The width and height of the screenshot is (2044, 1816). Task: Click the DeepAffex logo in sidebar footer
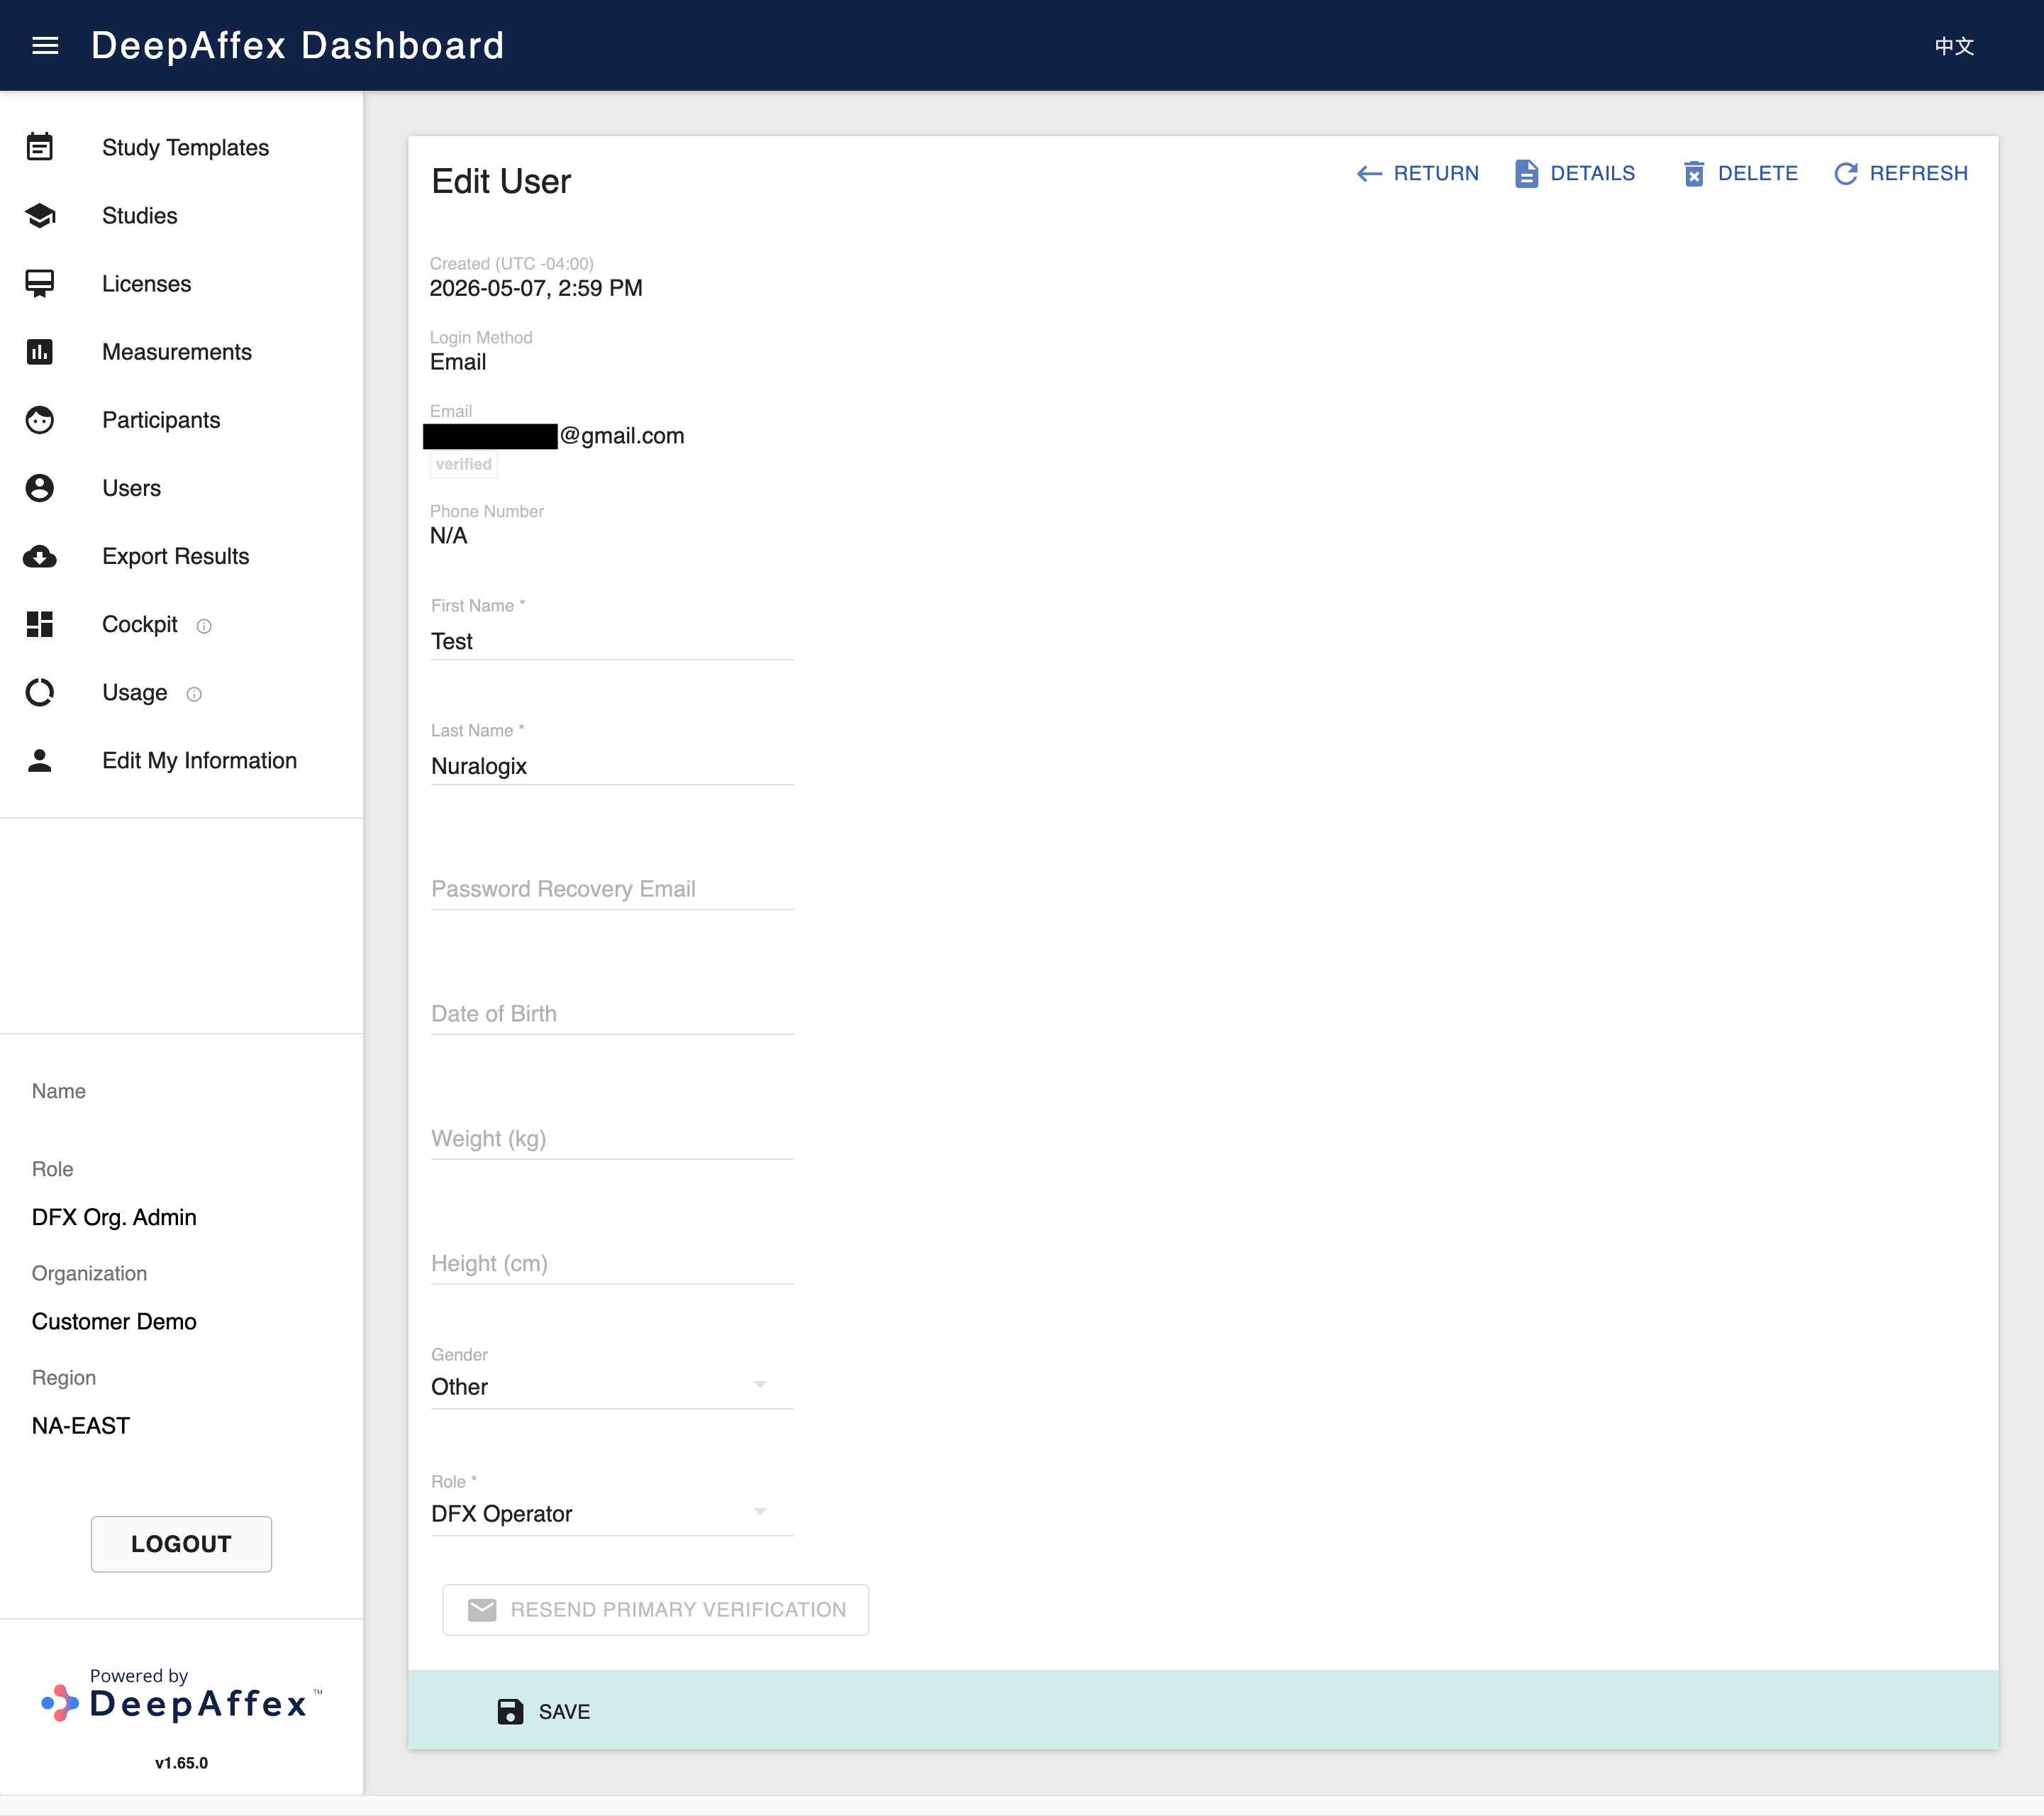[181, 1695]
